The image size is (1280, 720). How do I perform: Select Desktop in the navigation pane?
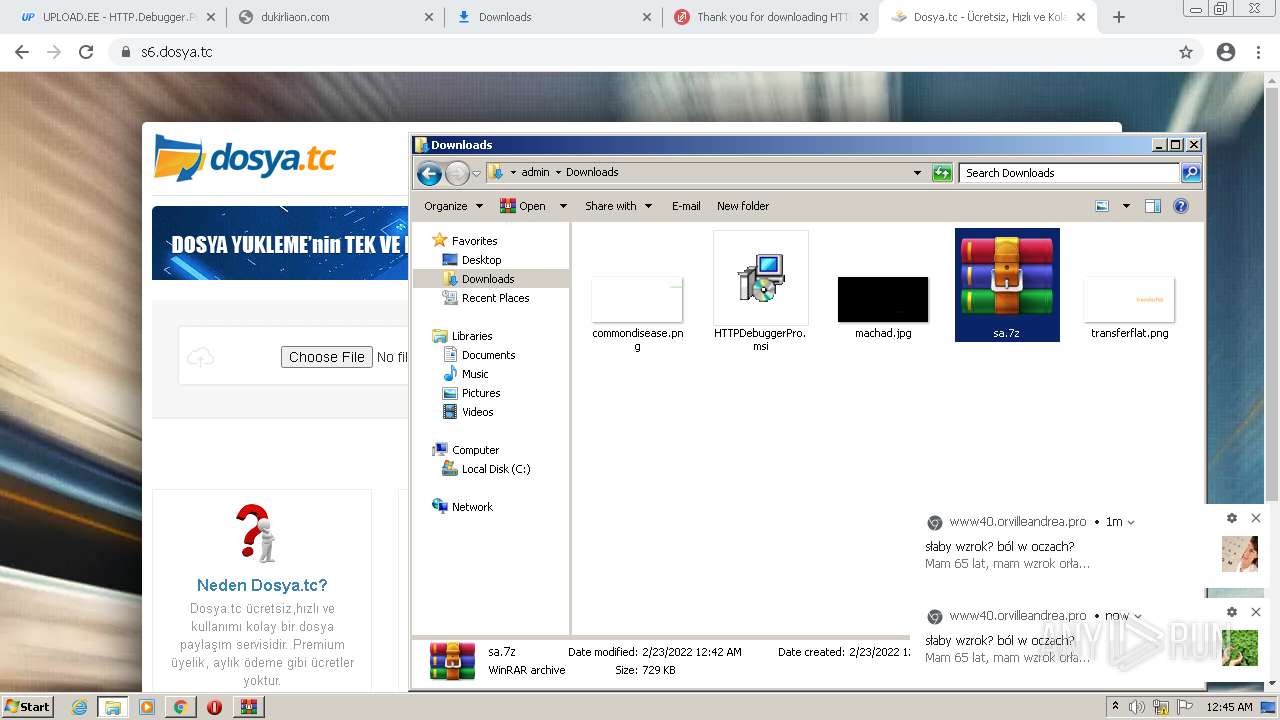coord(481,260)
